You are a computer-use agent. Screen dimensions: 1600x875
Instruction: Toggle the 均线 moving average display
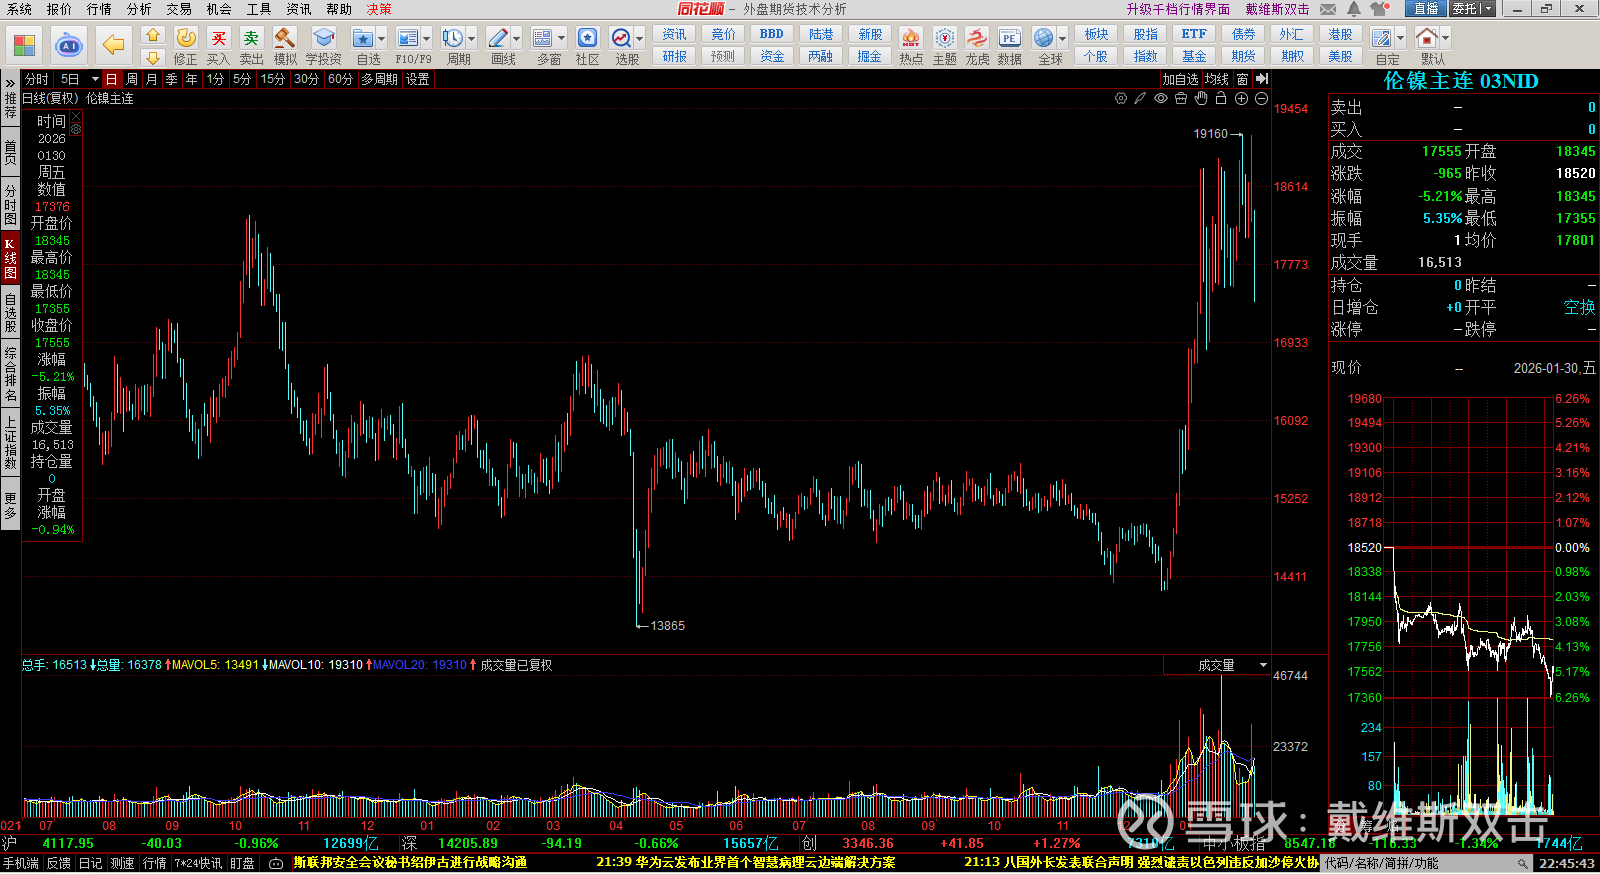[1216, 79]
